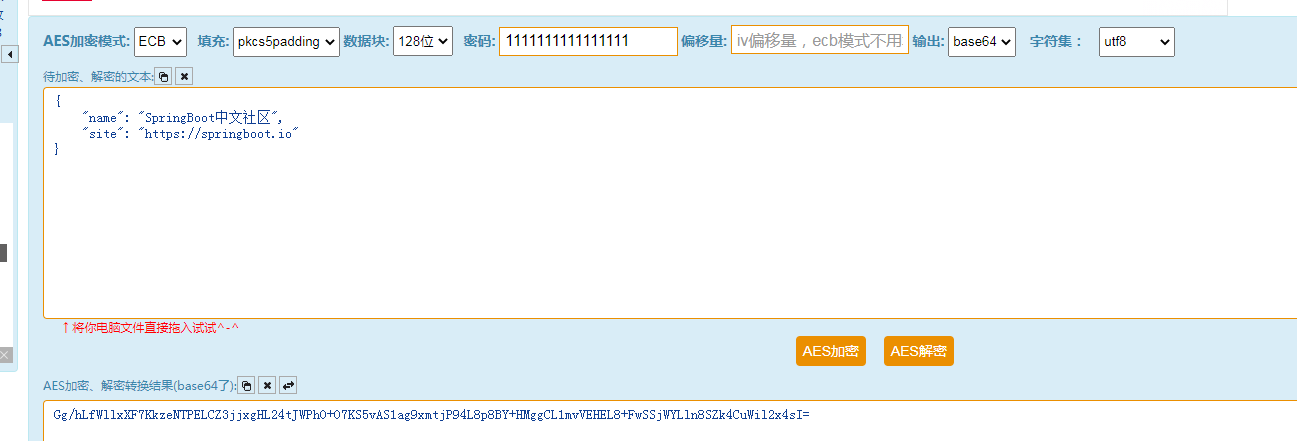Click the AES加密 encrypt button
The width and height of the screenshot is (1297, 441).
[x=831, y=351]
